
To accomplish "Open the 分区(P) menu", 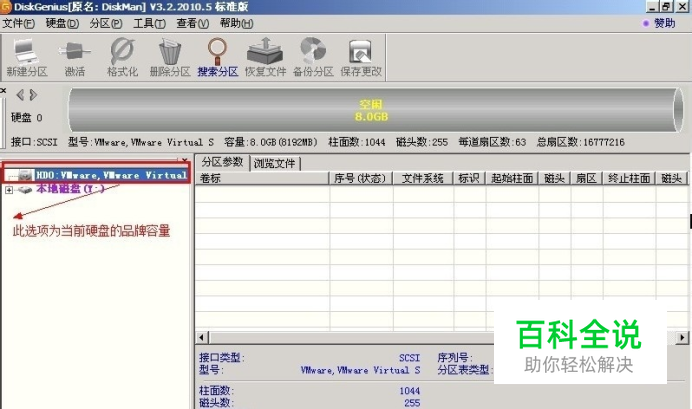I will (106, 23).
